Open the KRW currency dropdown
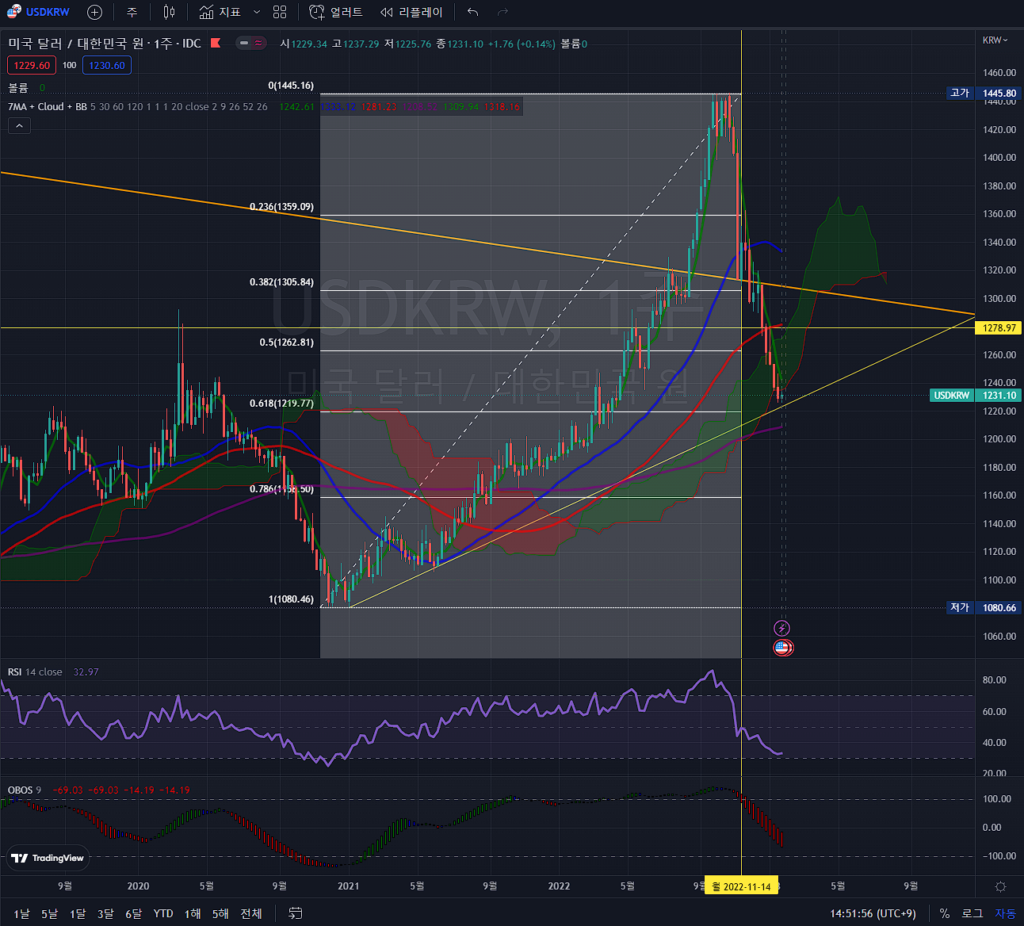This screenshot has width=1024, height=926. click(994, 41)
